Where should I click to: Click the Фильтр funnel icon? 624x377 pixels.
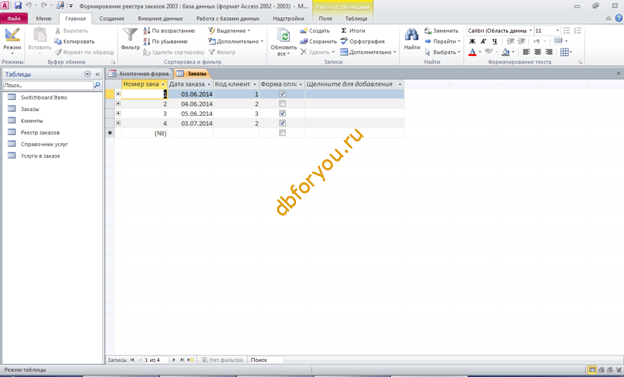[130, 35]
